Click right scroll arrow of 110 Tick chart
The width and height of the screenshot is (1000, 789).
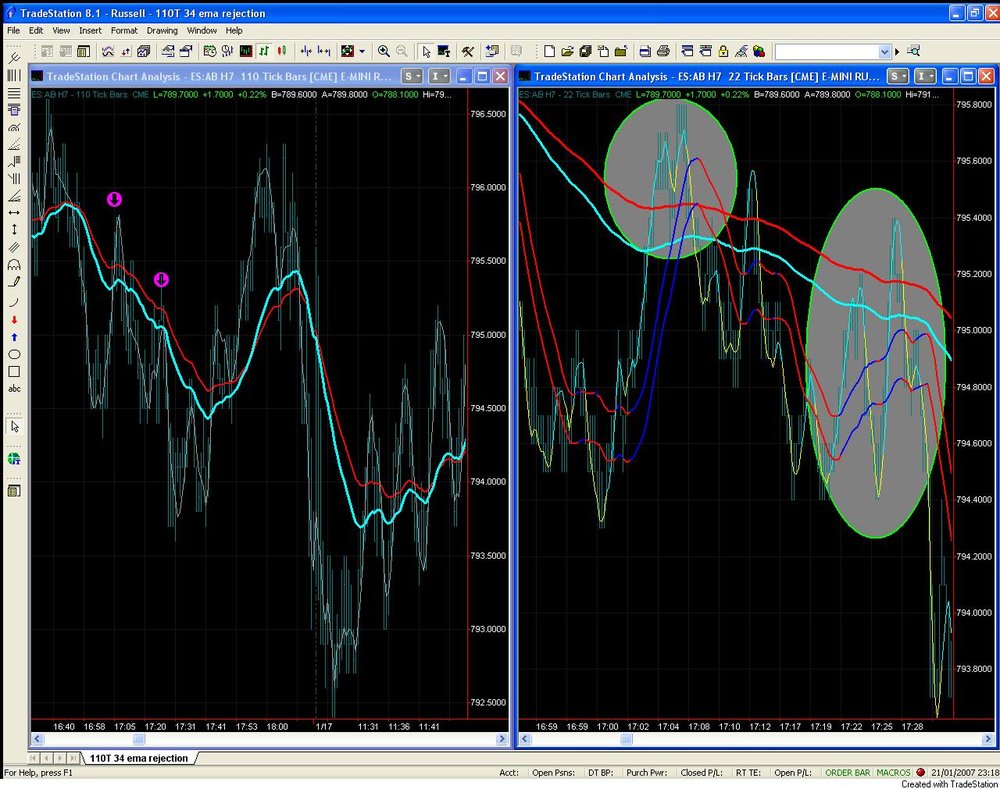coord(501,739)
